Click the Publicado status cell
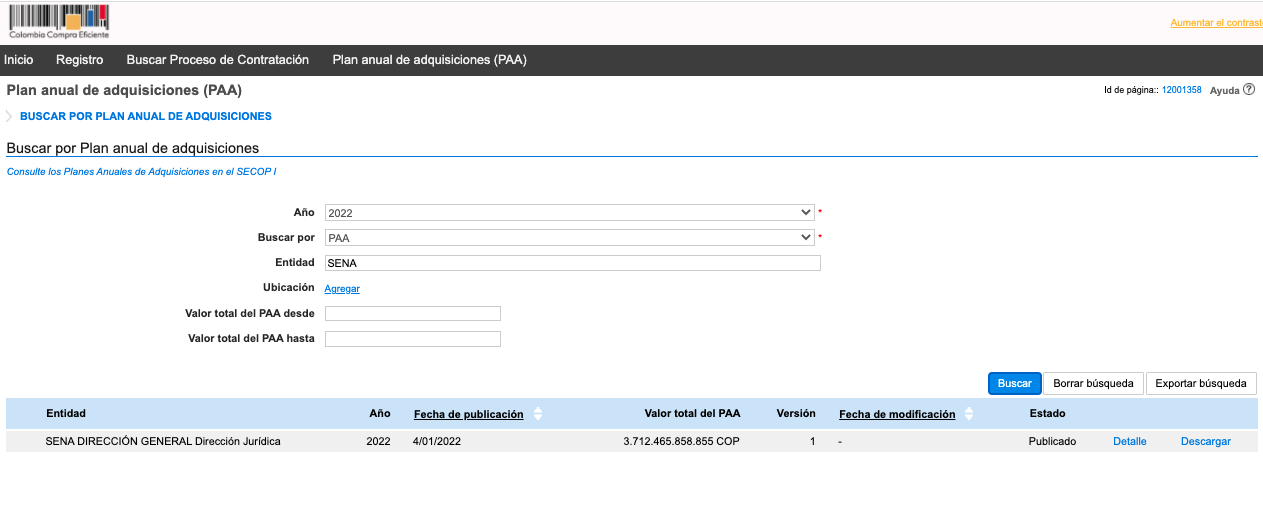This screenshot has height=521, width=1263. 1052,441
